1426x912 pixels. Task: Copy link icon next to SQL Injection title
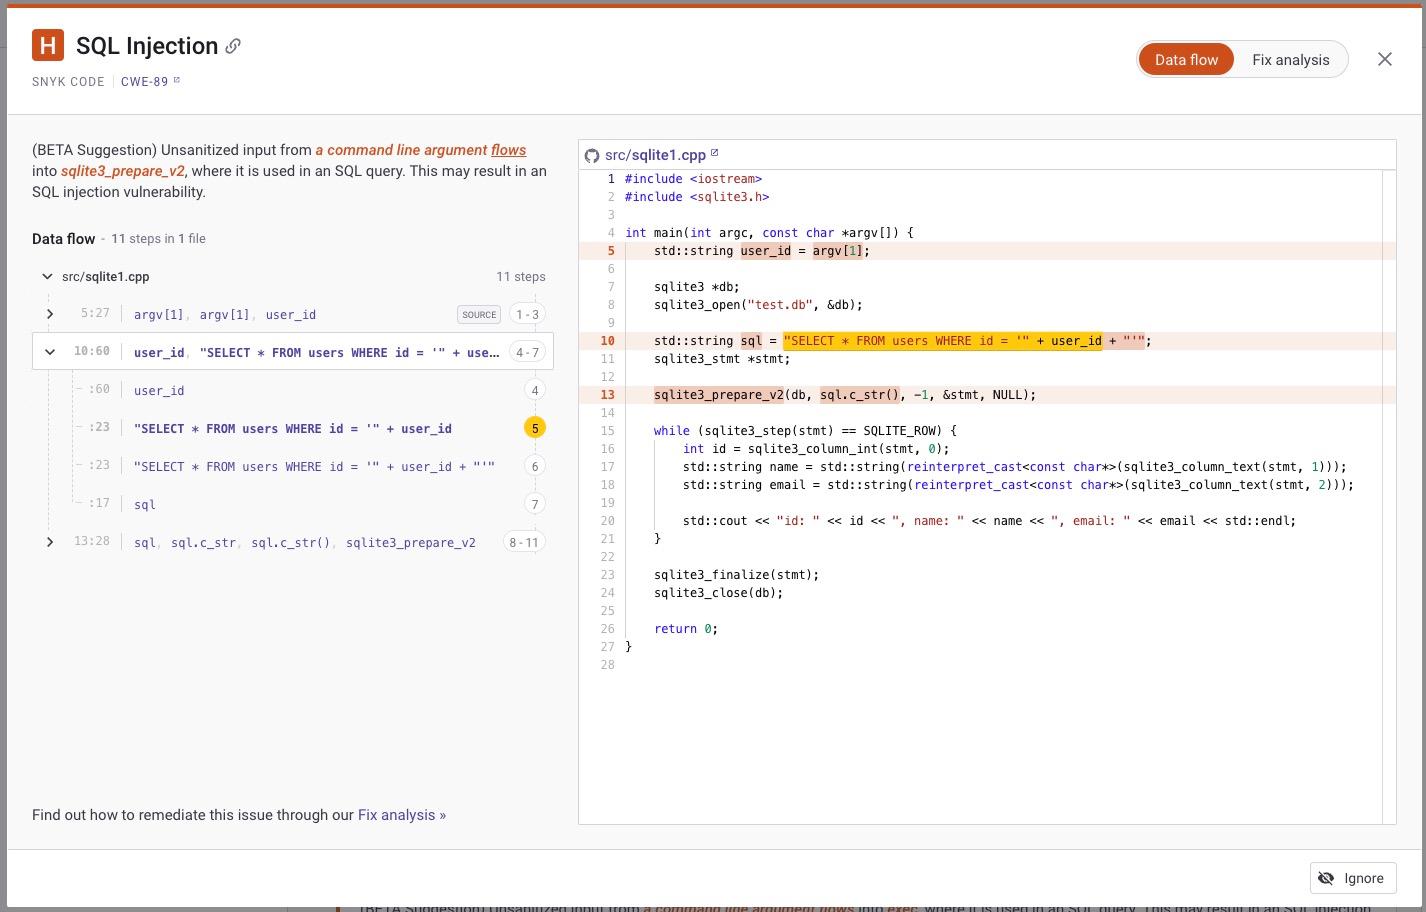point(233,46)
